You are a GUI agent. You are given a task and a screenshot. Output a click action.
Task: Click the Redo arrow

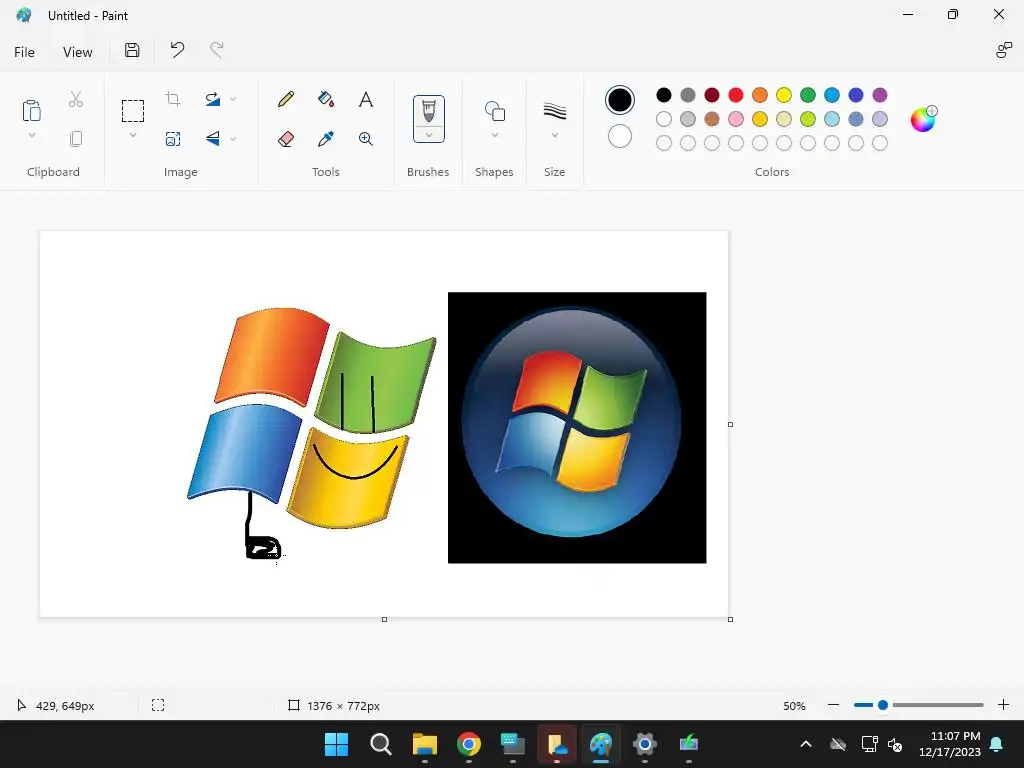point(216,50)
